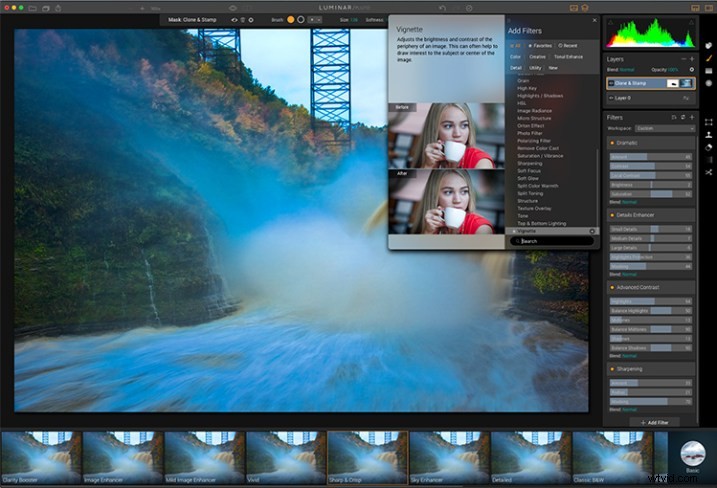Click the Add Filter button

[x=654, y=423]
